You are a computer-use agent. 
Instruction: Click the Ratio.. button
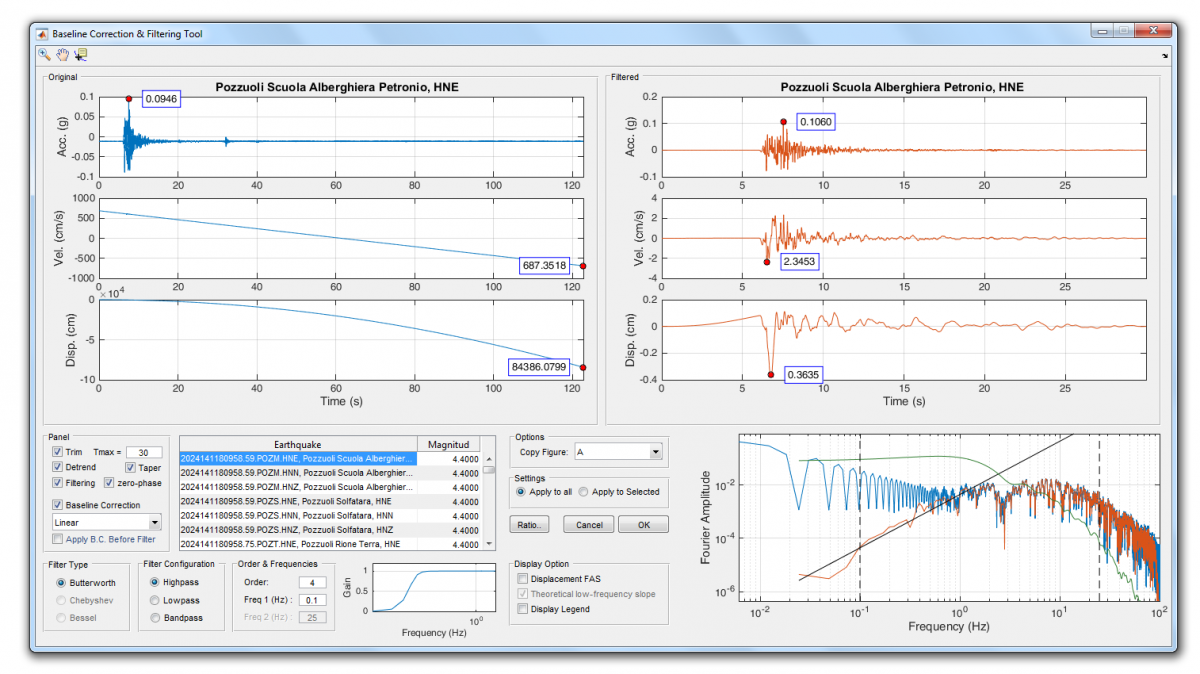pyautogui.click(x=530, y=525)
